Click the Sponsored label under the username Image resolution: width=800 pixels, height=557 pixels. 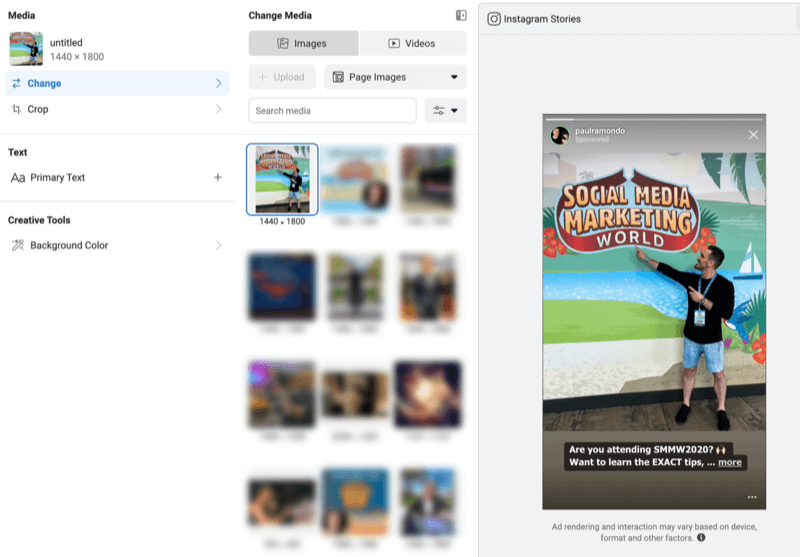(592, 139)
